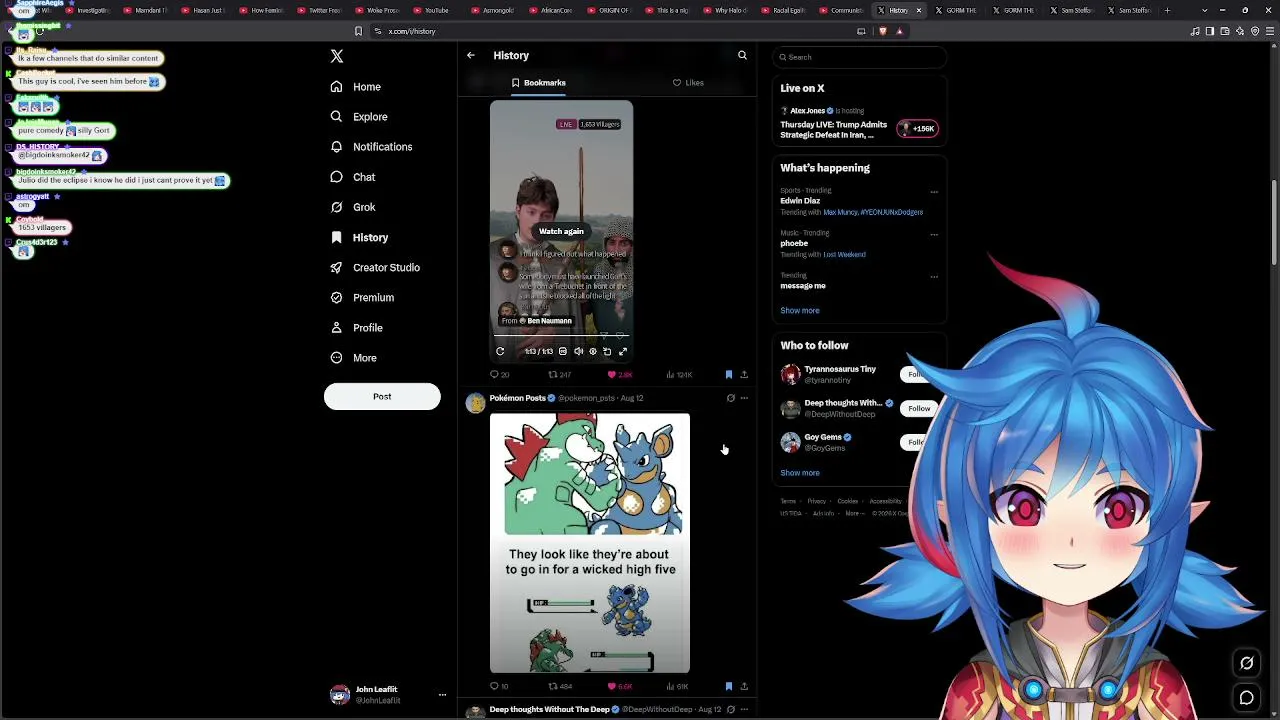Share the video post

click(x=743, y=375)
